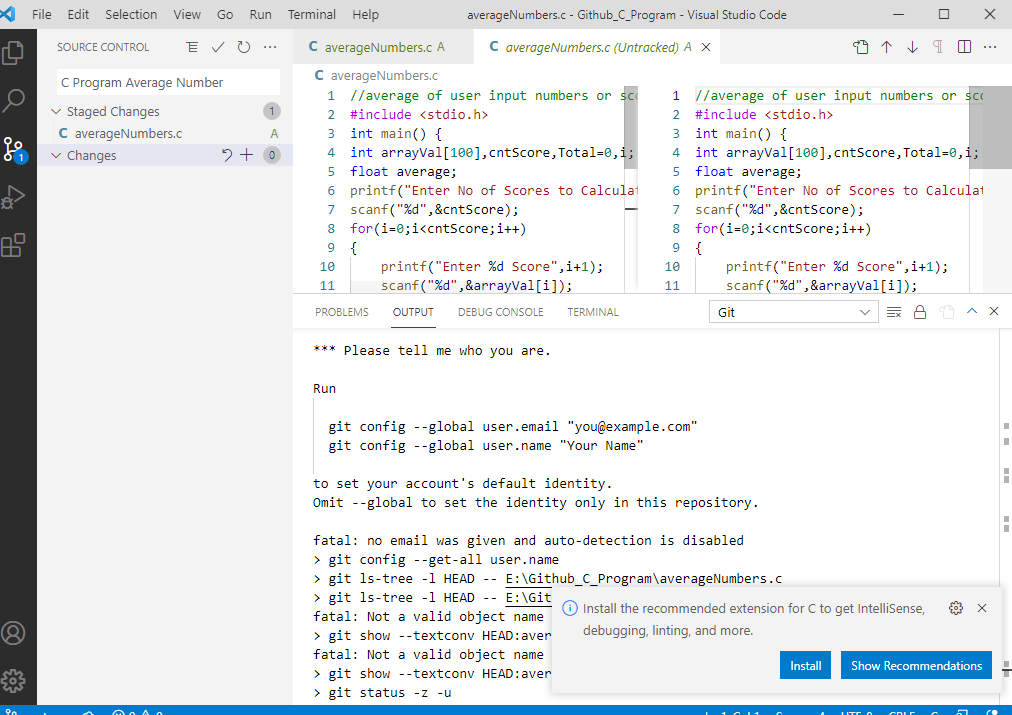This screenshot has height=715, width=1012.
Task: Configure notification with gear icon
Action: click(x=956, y=608)
